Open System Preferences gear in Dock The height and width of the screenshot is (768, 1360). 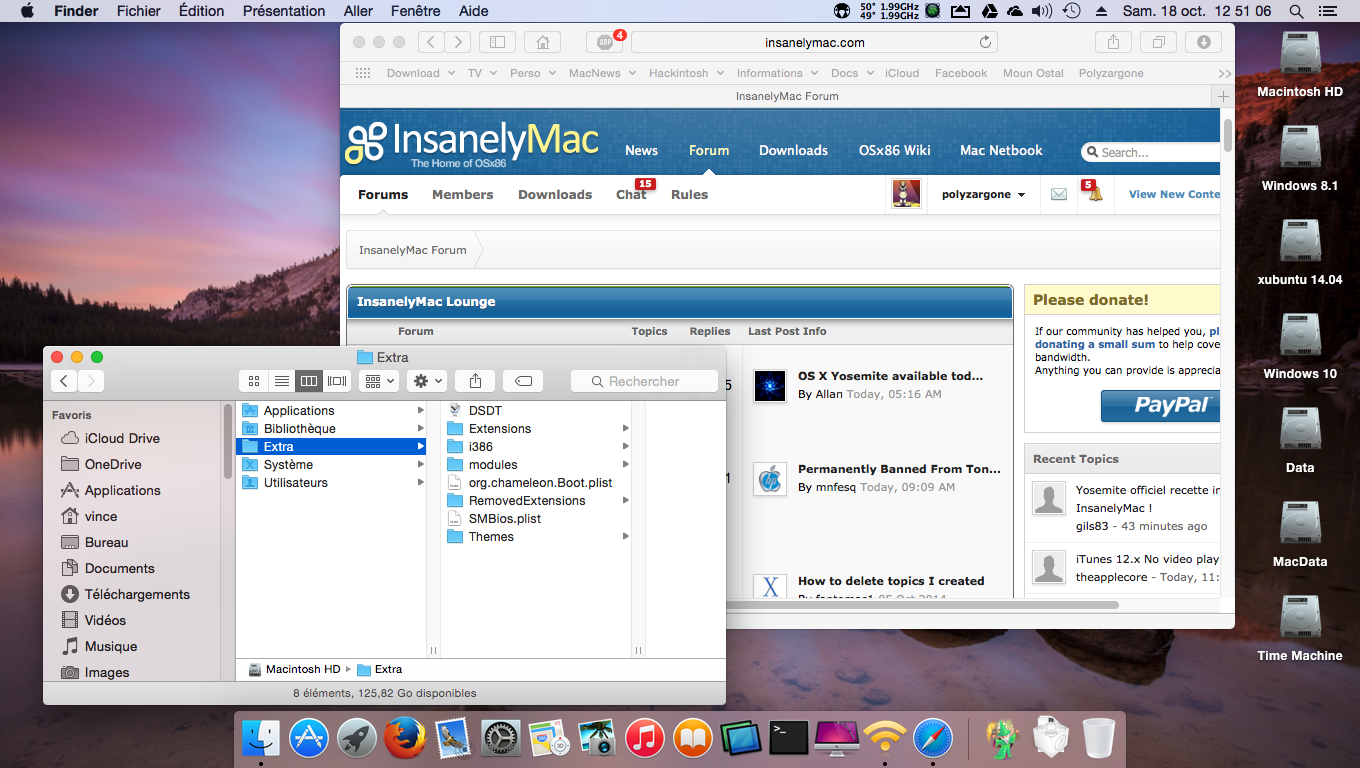501,739
